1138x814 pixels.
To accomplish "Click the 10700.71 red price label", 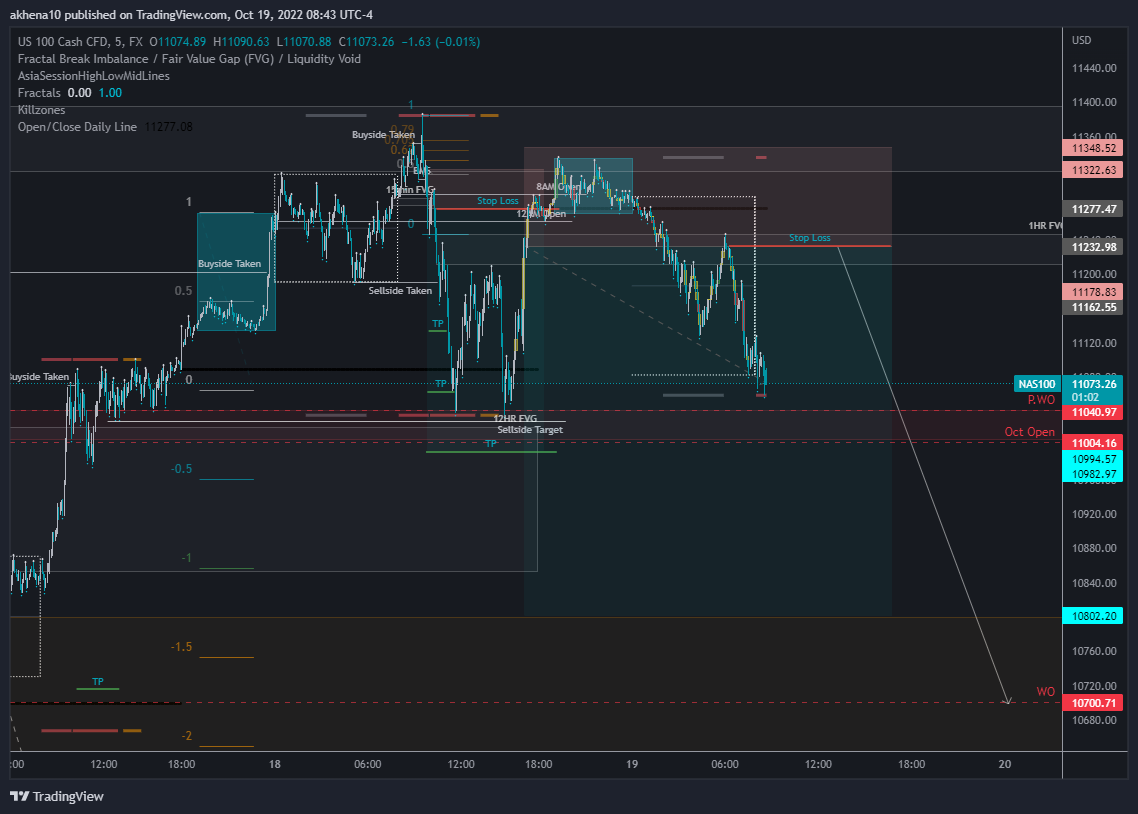I will (1093, 703).
